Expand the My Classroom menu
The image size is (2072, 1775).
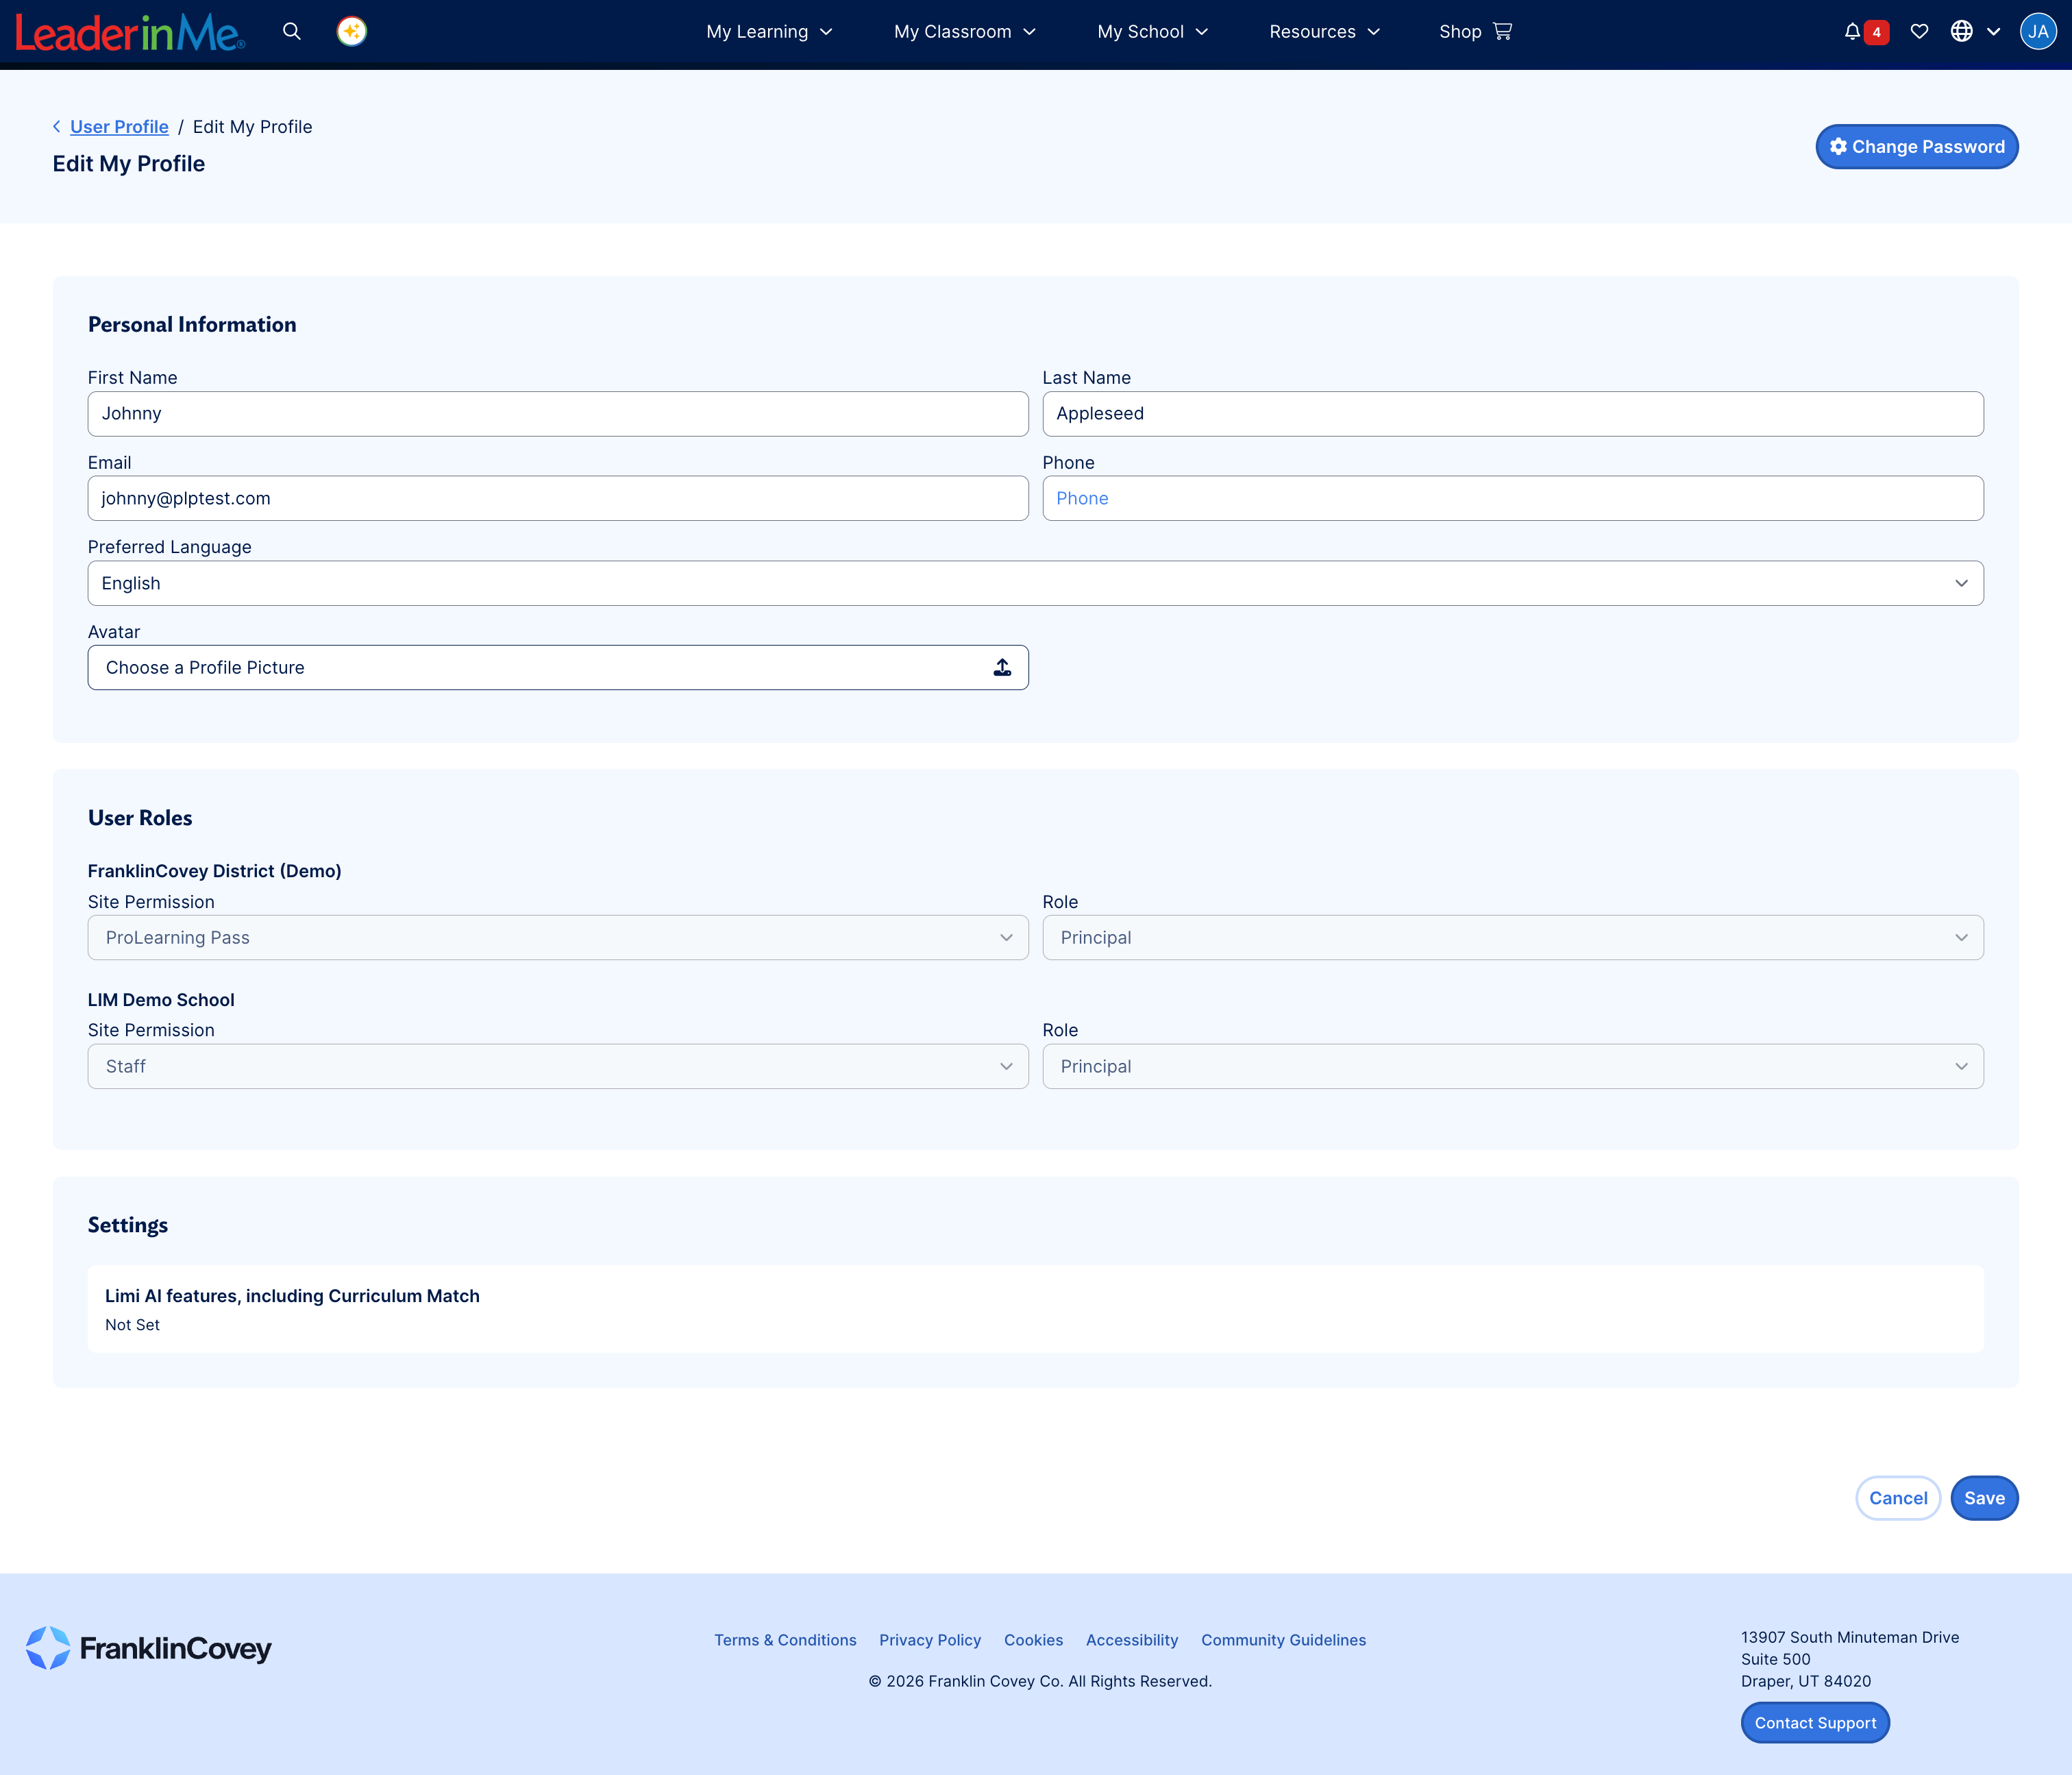tap(965, 32)
